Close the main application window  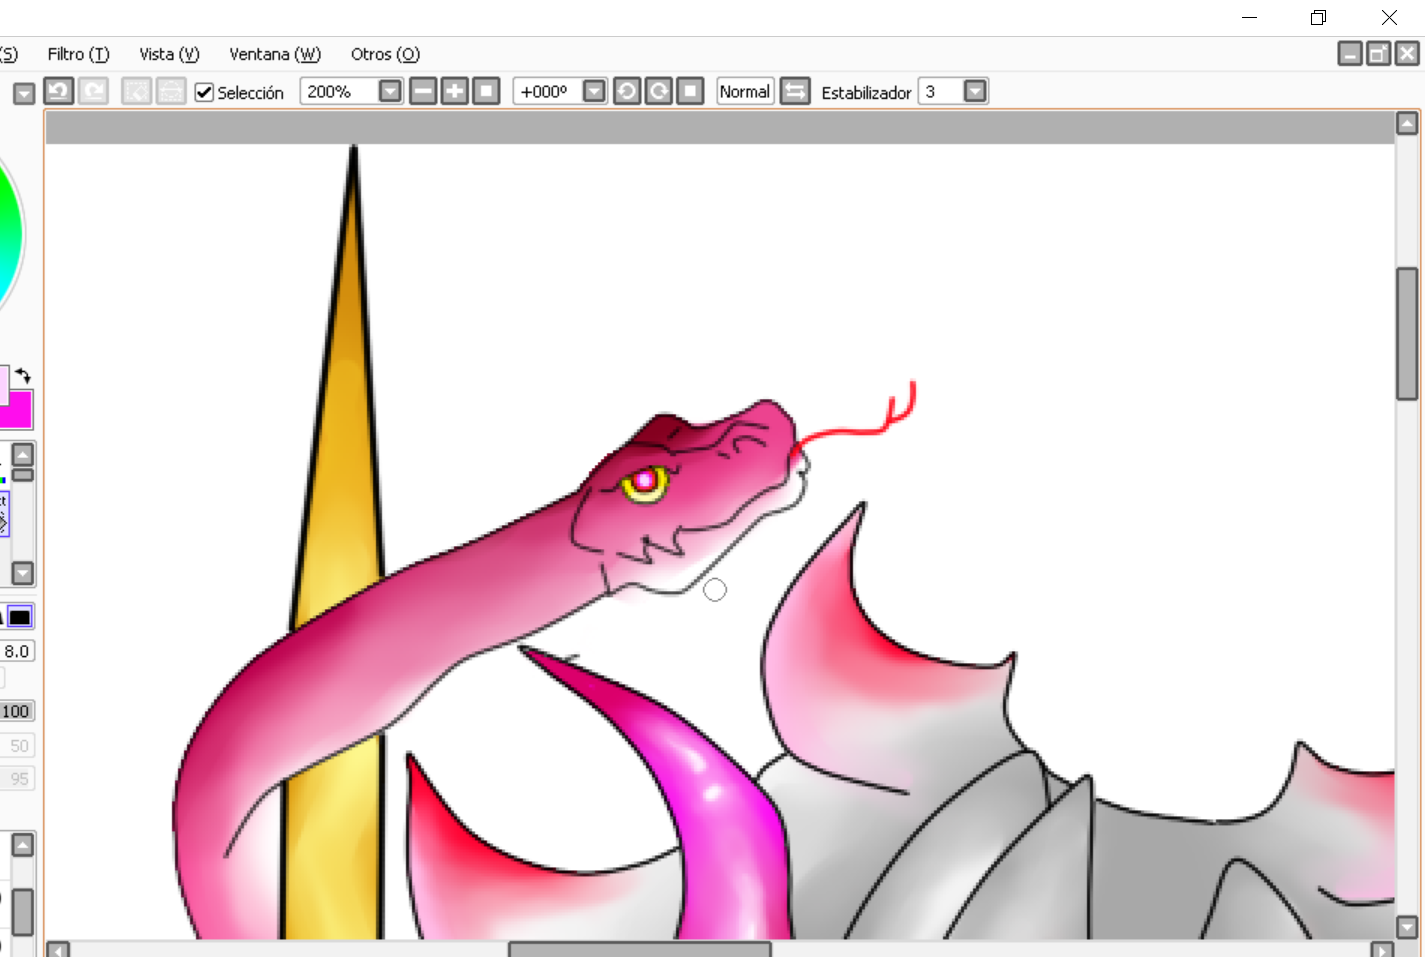(1389, 17)
